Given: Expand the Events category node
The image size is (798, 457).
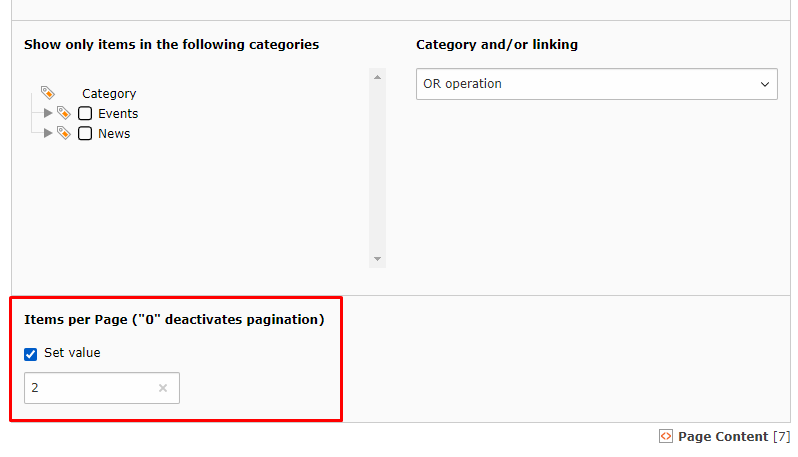Looking at the screenshot, I should (x=48, y=113).
